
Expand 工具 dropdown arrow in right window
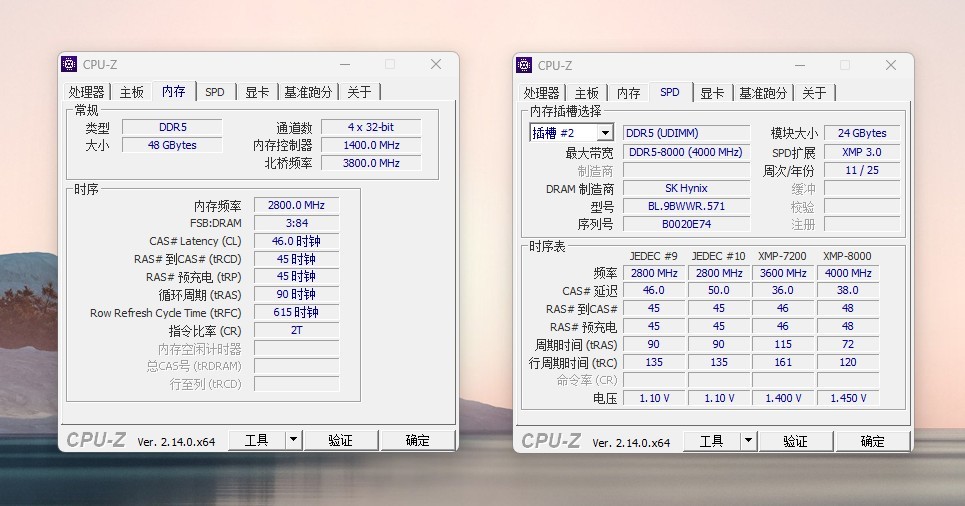pyautogui.click(x=748, y=441)
